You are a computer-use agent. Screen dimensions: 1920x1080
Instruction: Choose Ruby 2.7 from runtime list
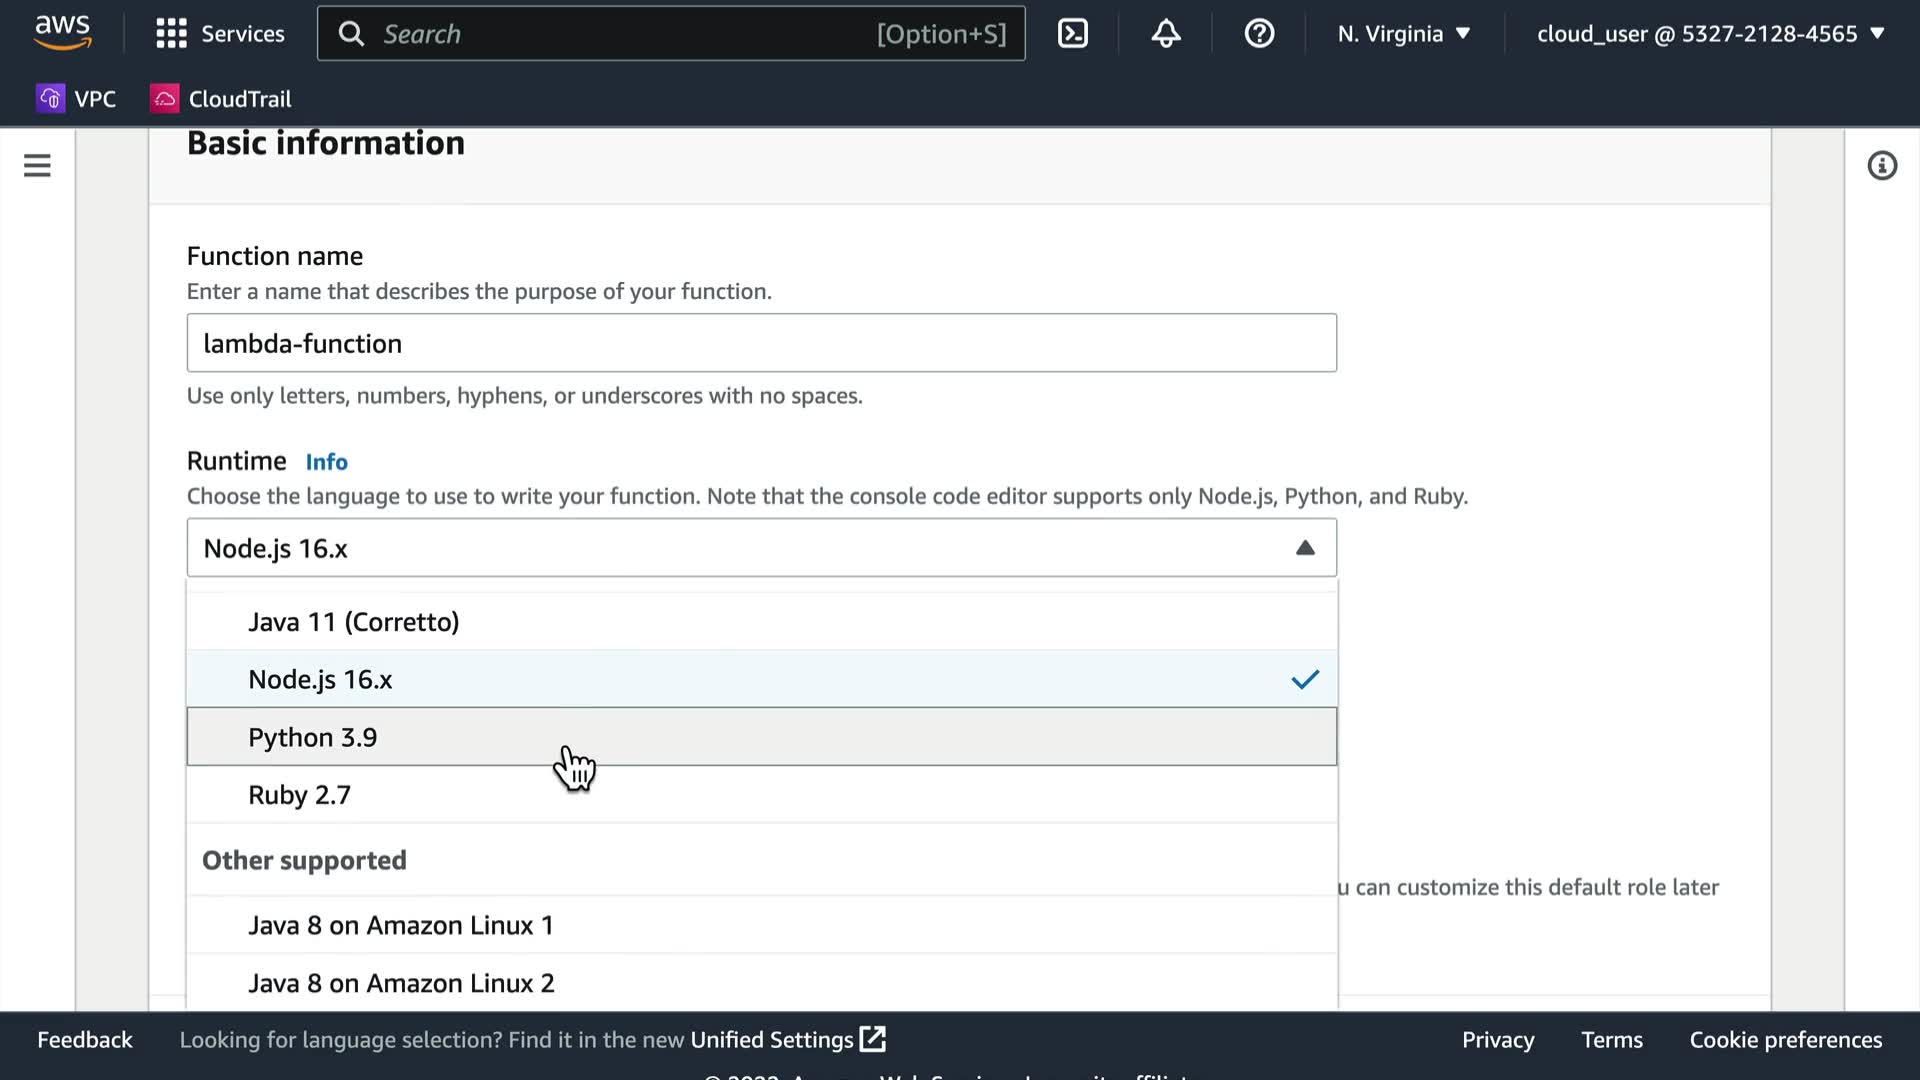(300, 795)
